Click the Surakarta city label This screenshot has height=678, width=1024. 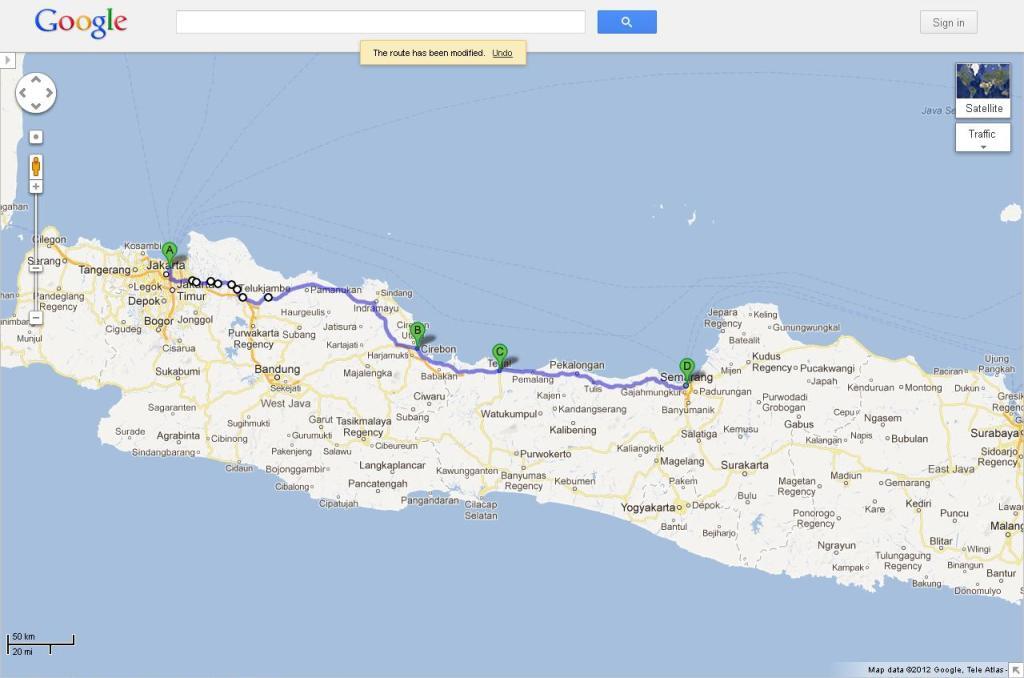744,465
